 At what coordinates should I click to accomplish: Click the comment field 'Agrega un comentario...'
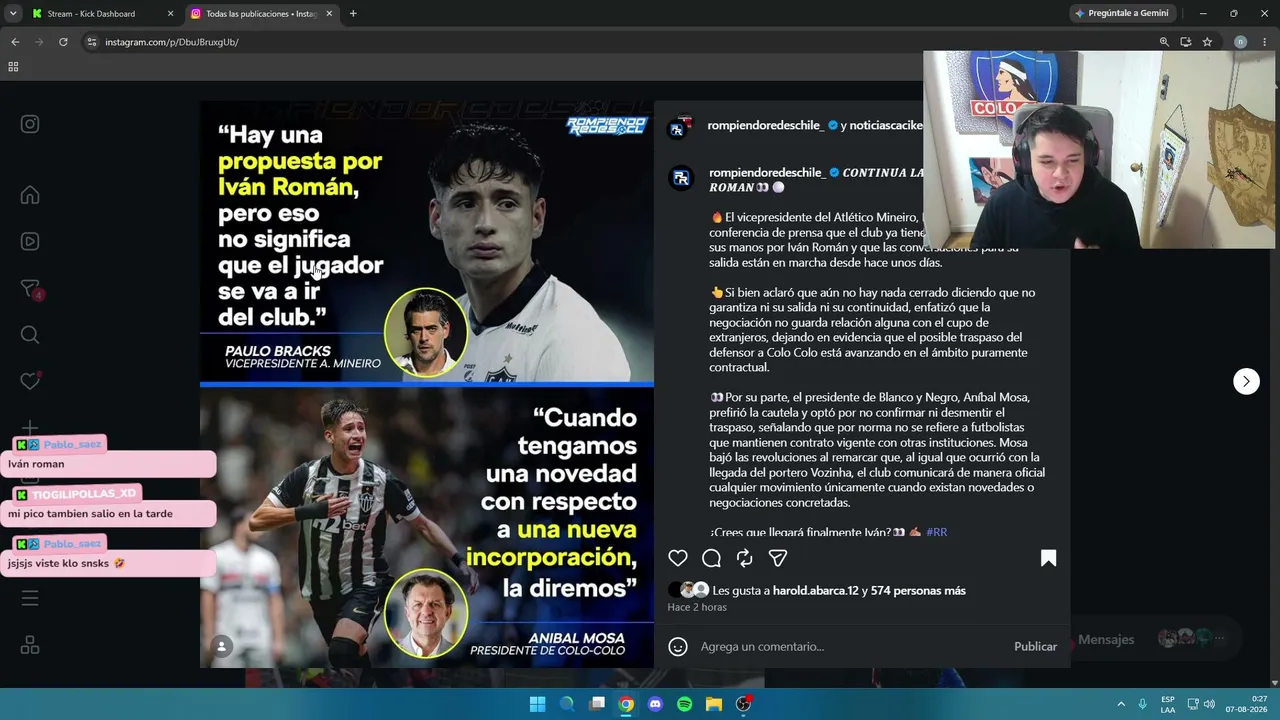pos(850,647)
